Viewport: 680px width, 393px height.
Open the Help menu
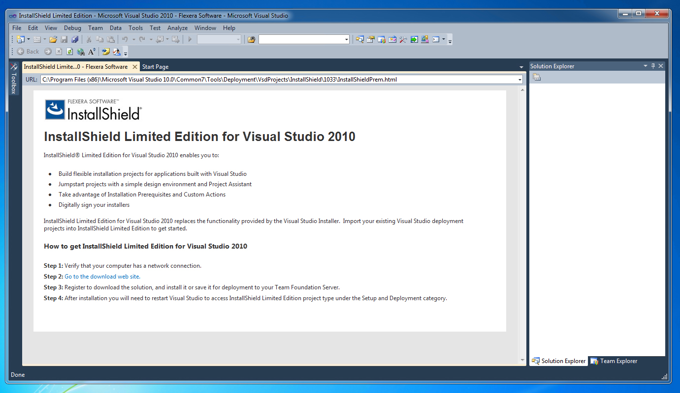pyautogui.click(x=229, y=28)
